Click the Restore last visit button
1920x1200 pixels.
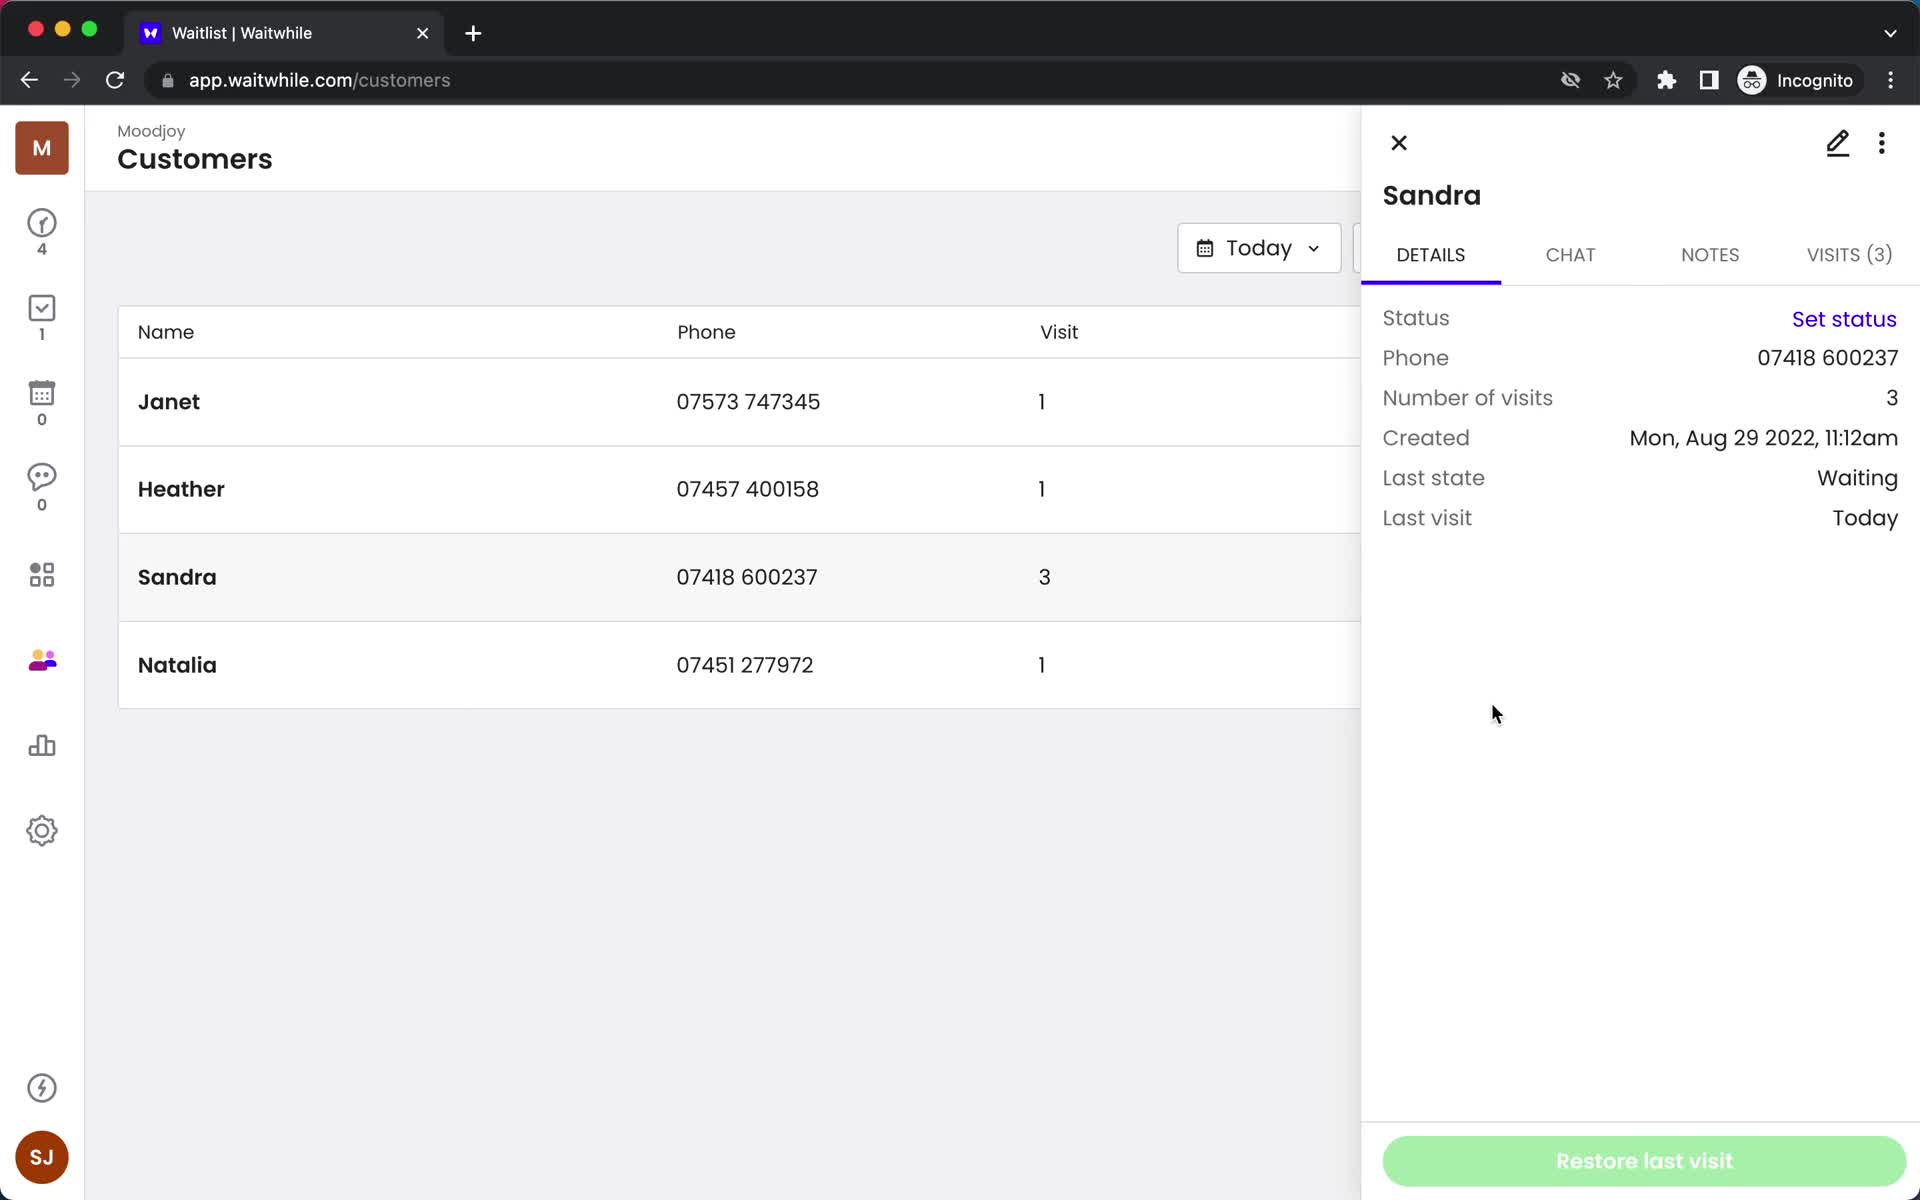click(1644, 1161)
